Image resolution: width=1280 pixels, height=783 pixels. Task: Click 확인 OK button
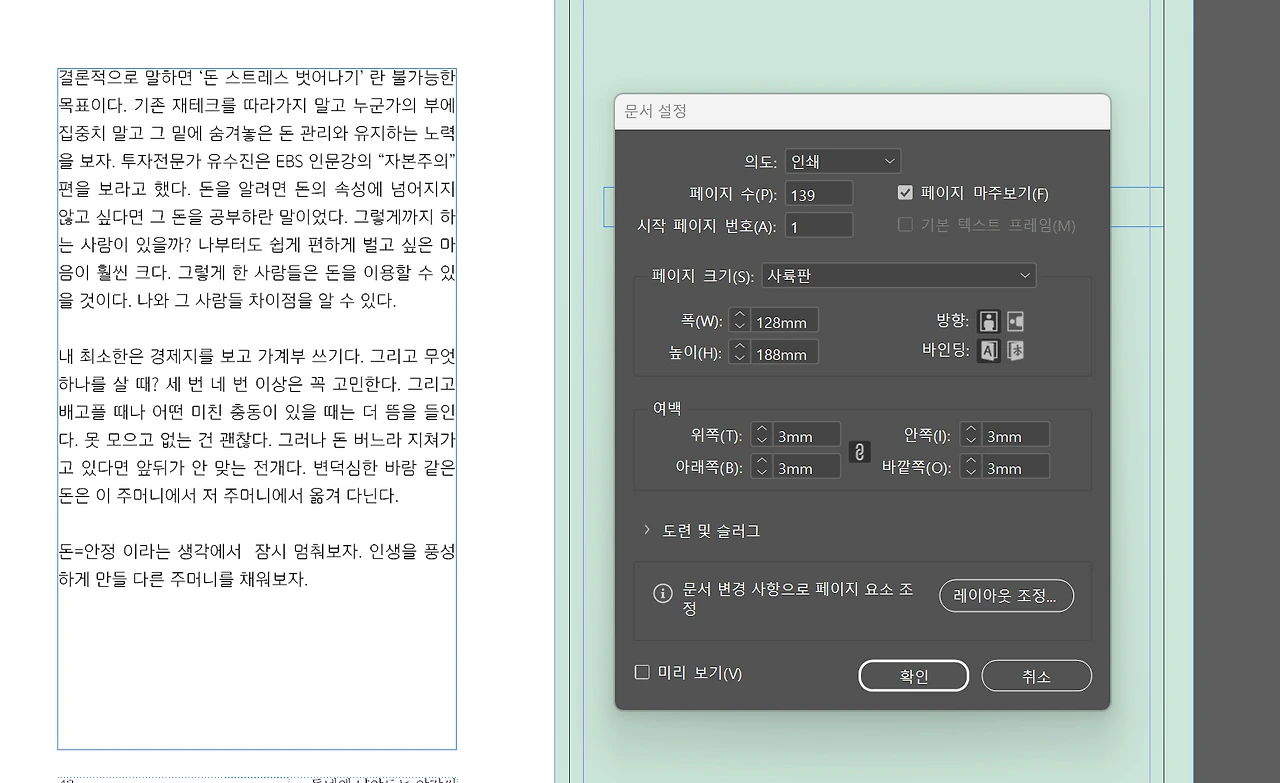pyautogui.click(x=914, y=676)
